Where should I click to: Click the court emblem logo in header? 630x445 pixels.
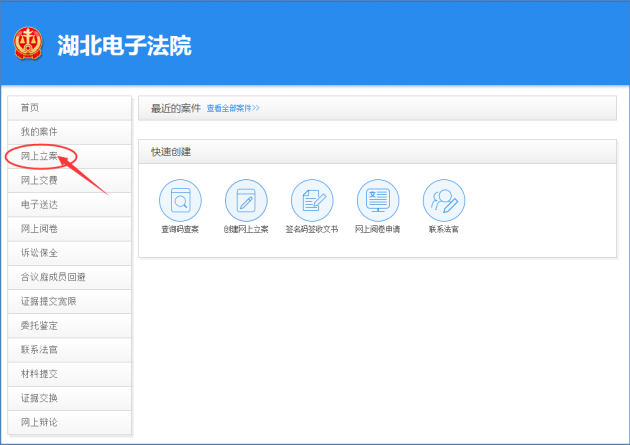point(27,44)
